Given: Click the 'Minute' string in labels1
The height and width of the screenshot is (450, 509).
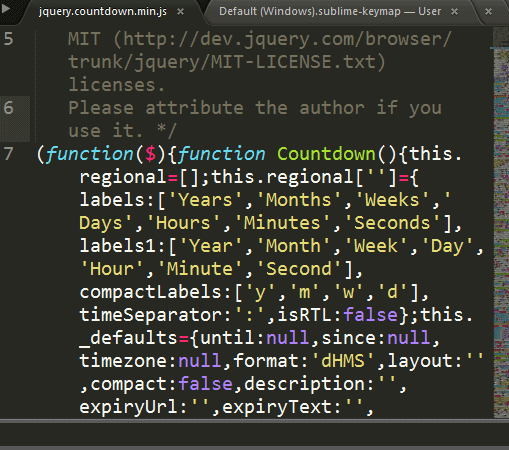Looking at the screenshot, I should tap(200, 269).
